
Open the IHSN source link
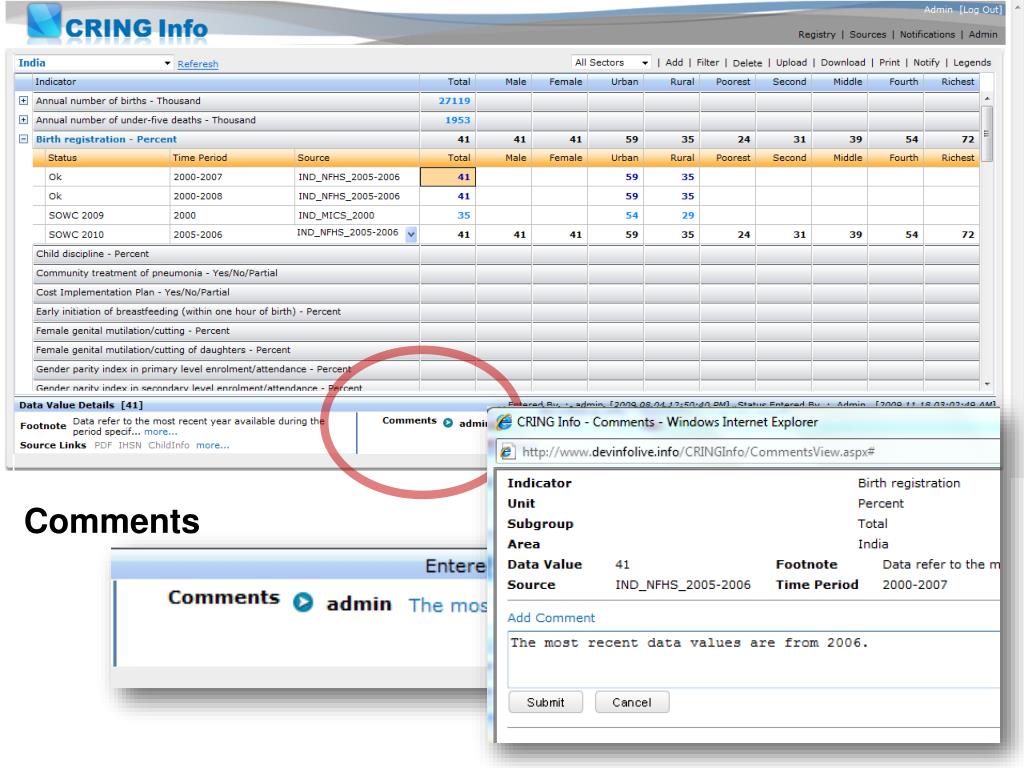click(129, 445)
